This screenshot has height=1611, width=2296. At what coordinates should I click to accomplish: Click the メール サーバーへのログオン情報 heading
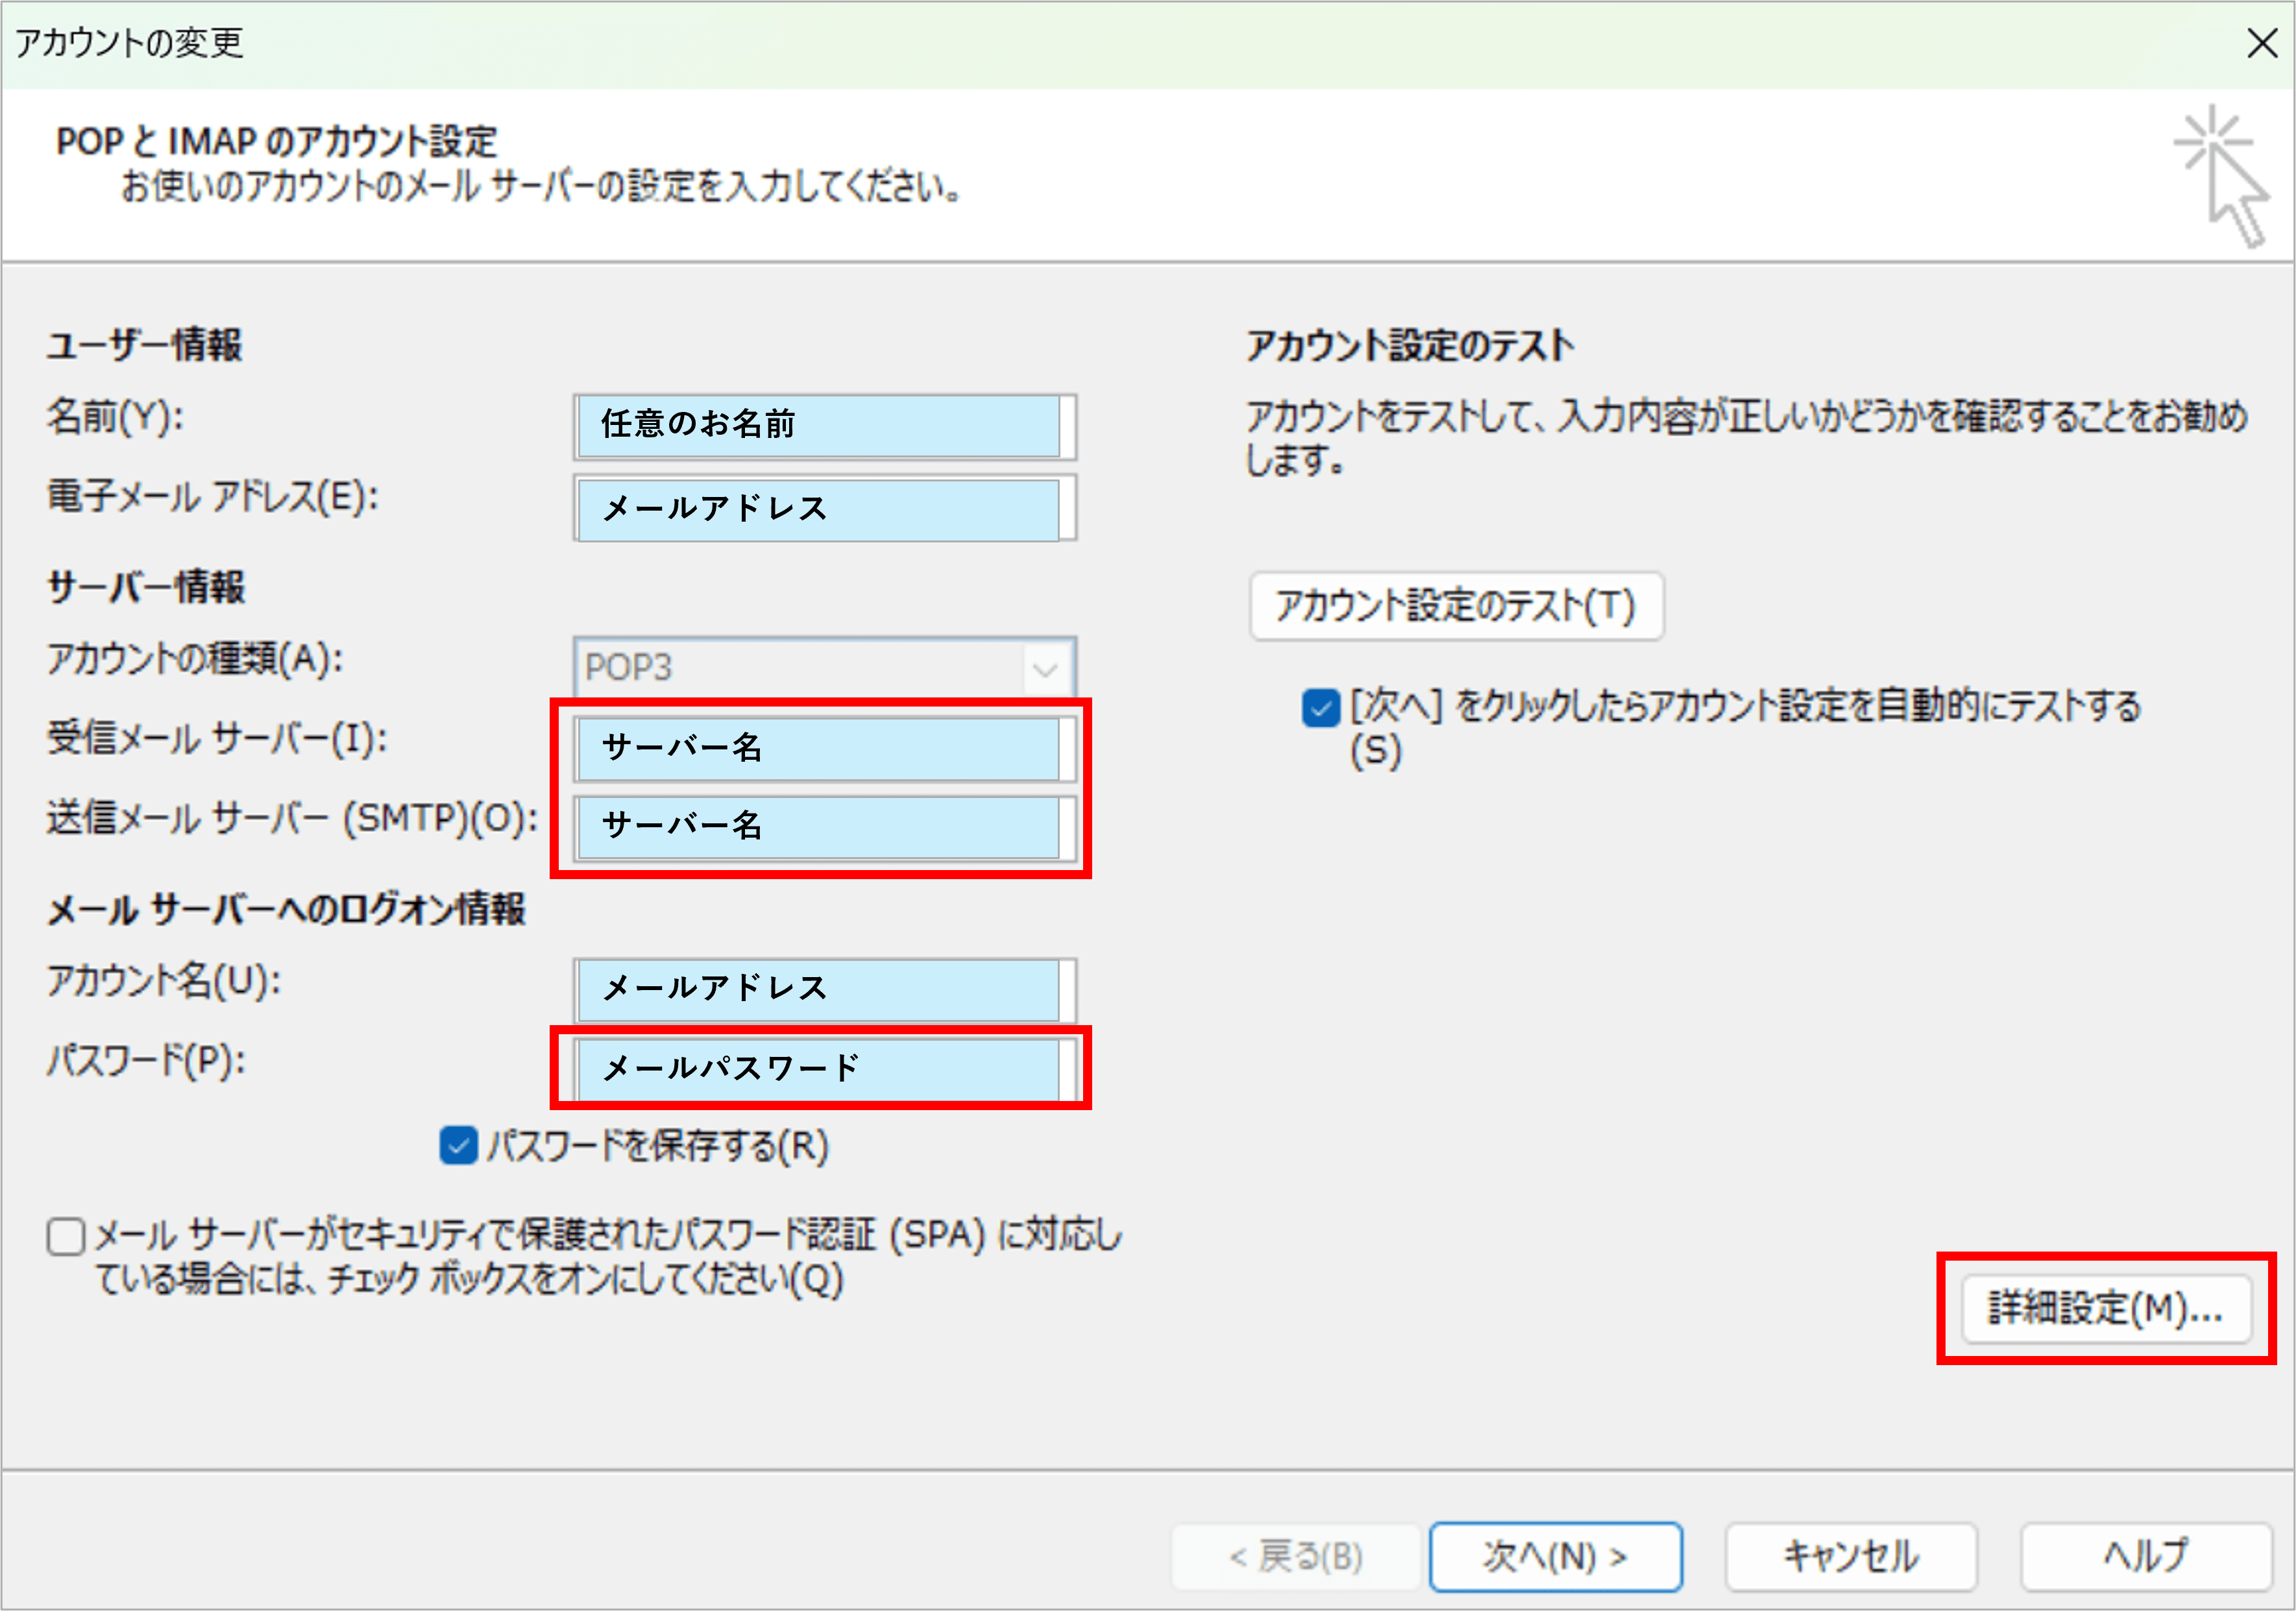coord(286,910)
